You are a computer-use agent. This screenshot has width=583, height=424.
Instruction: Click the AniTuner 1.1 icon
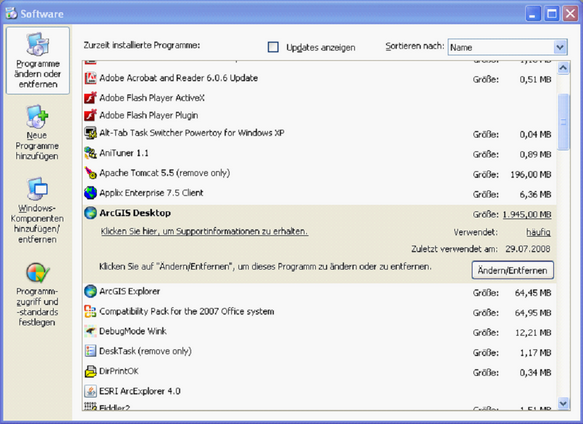tap(90, 153)
